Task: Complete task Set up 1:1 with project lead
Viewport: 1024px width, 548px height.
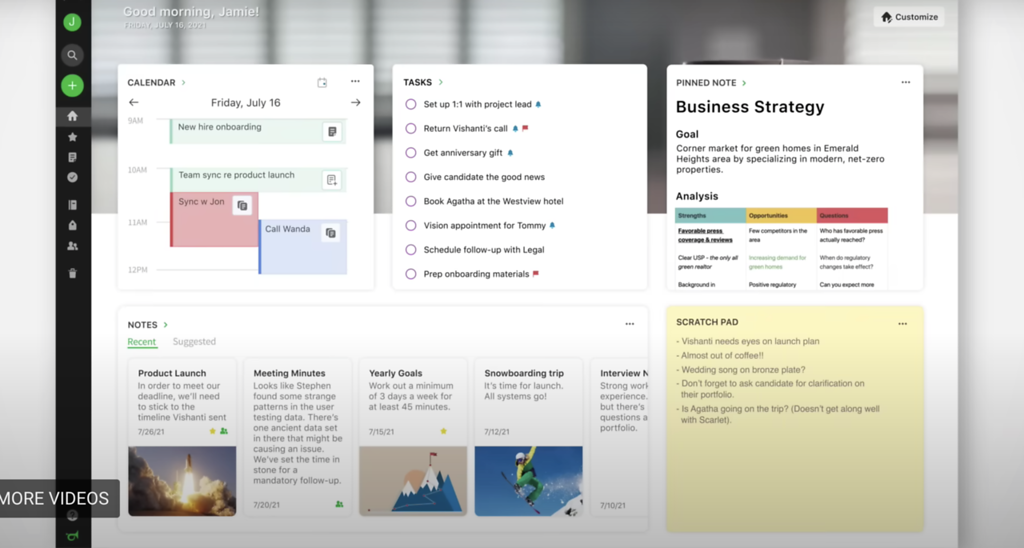Action: 411,104
